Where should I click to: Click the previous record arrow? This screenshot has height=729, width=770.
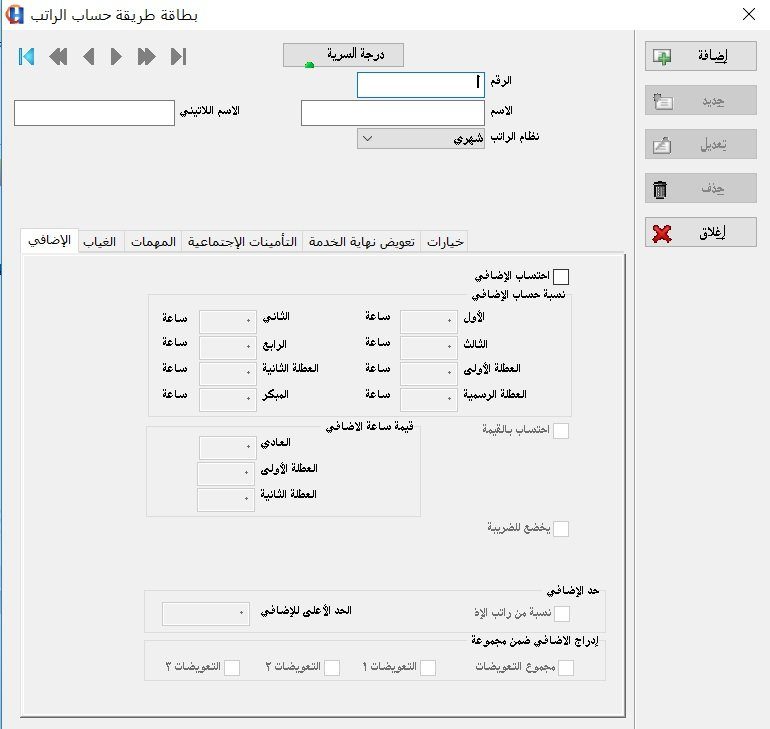pyautogui.click(x=88, y=57)
